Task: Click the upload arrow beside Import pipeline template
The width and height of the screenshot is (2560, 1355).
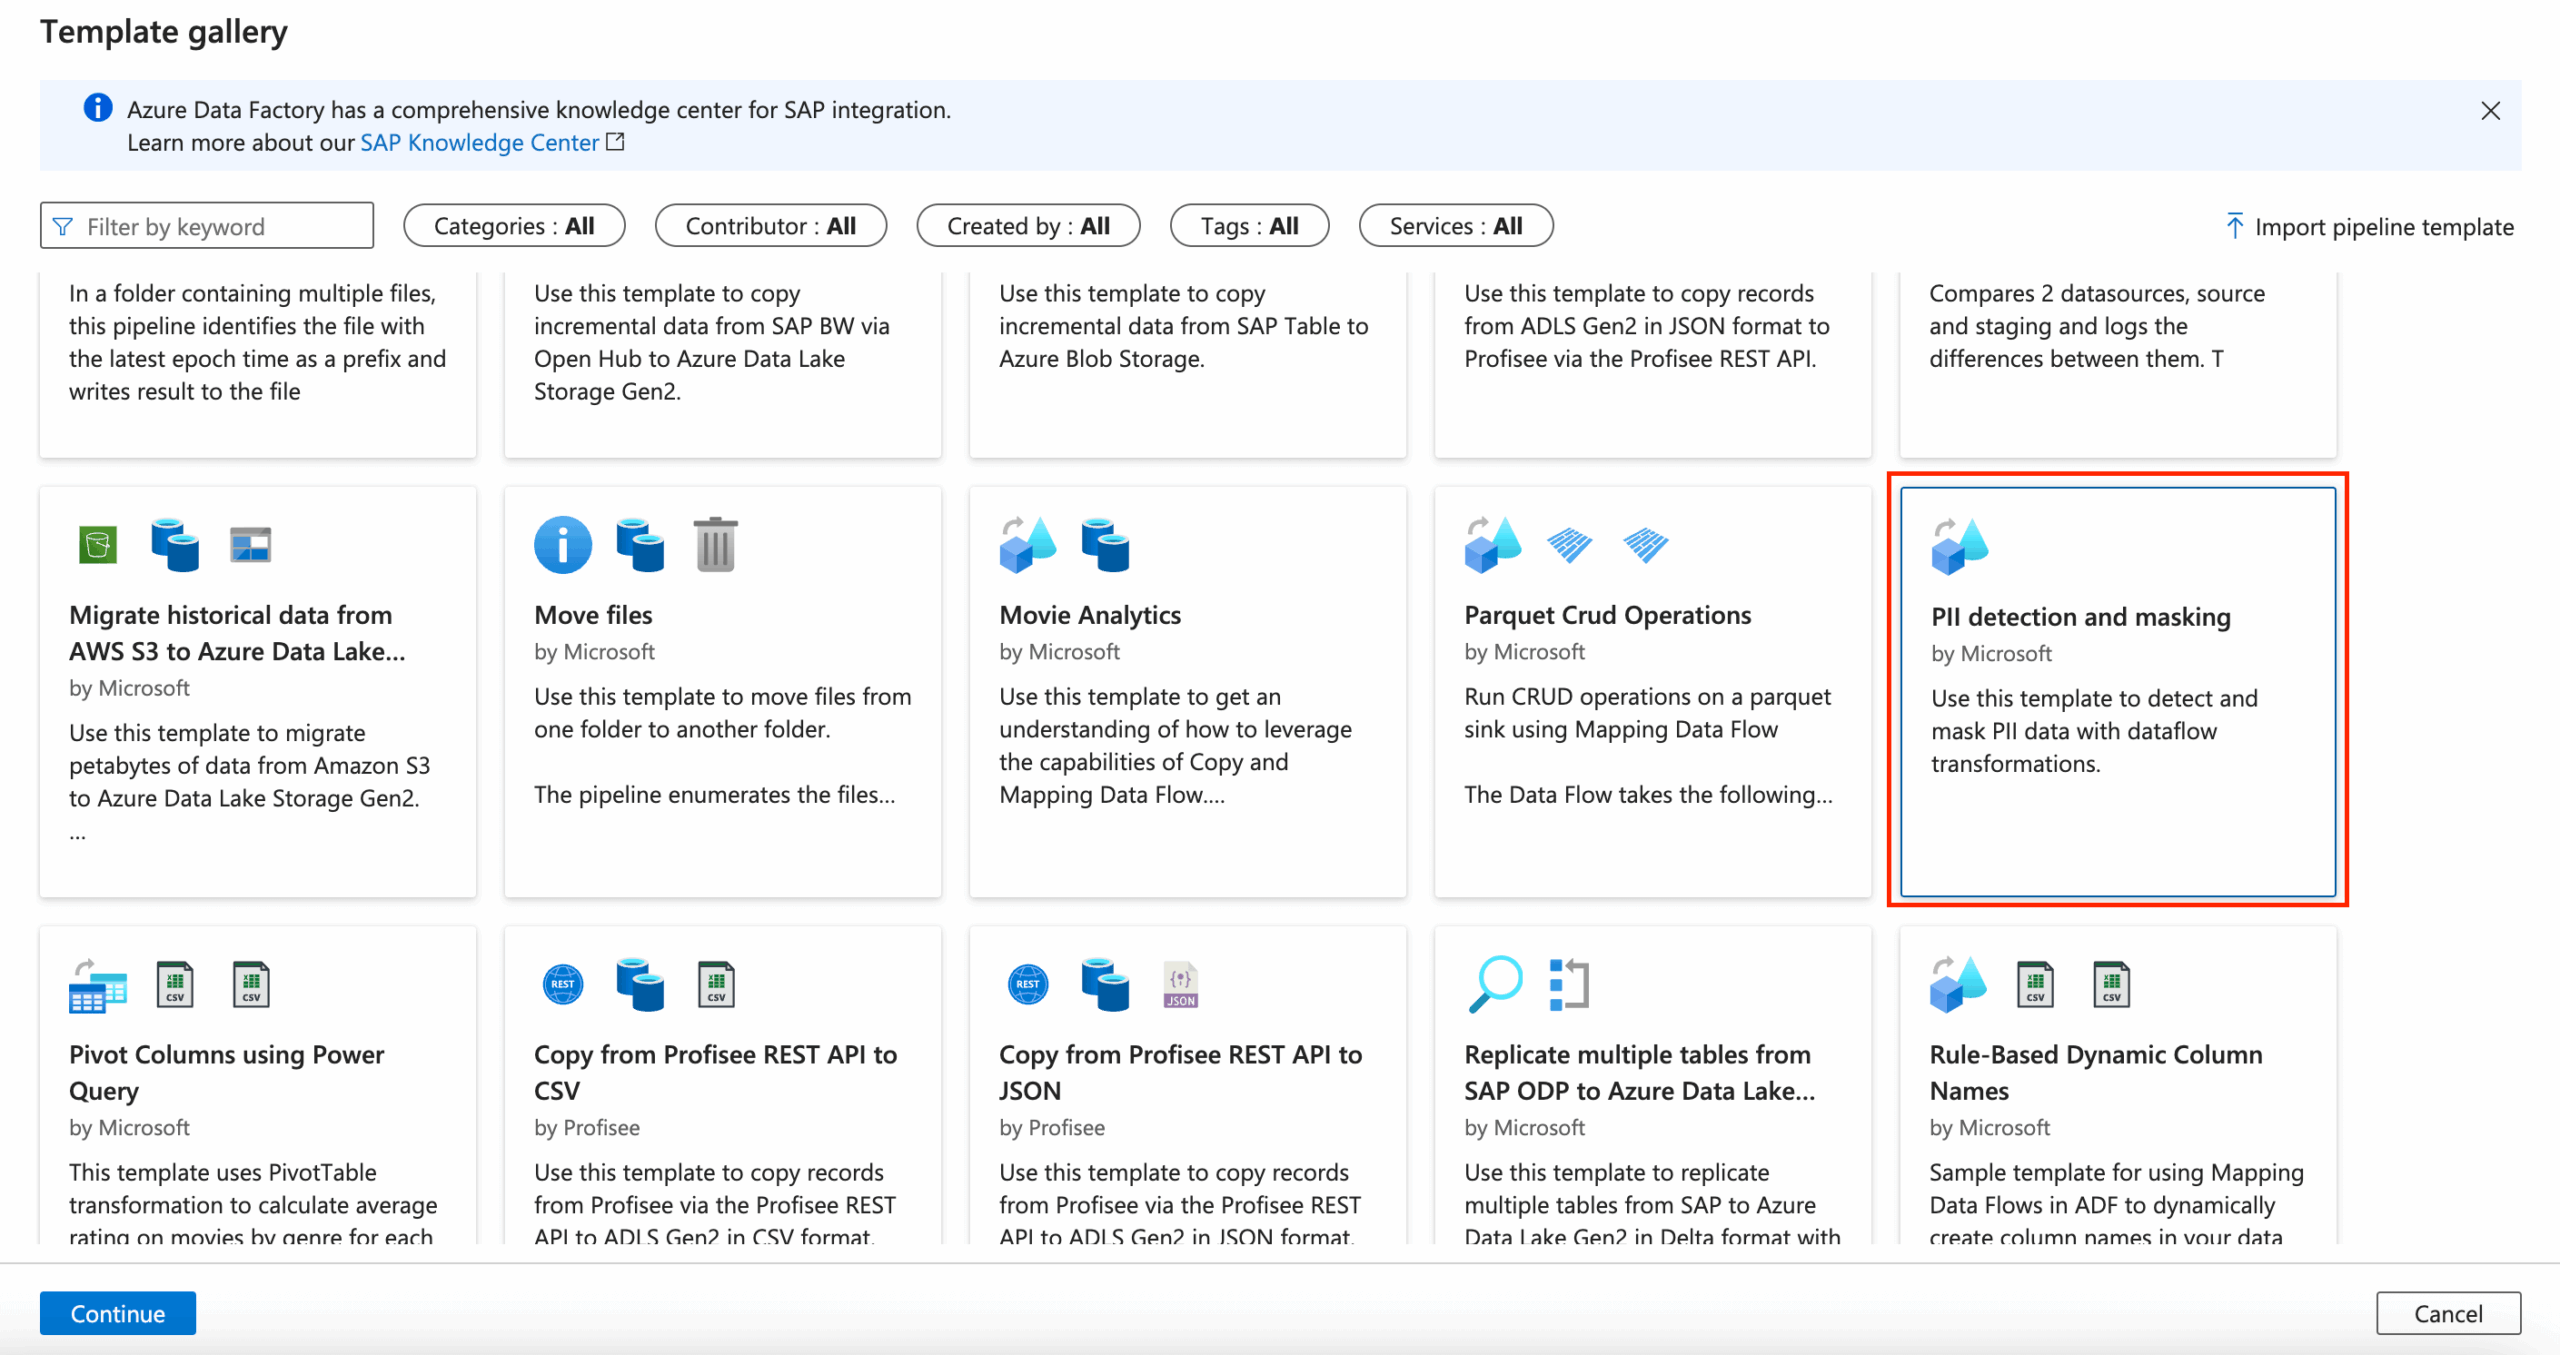Action: (2234, 226)
